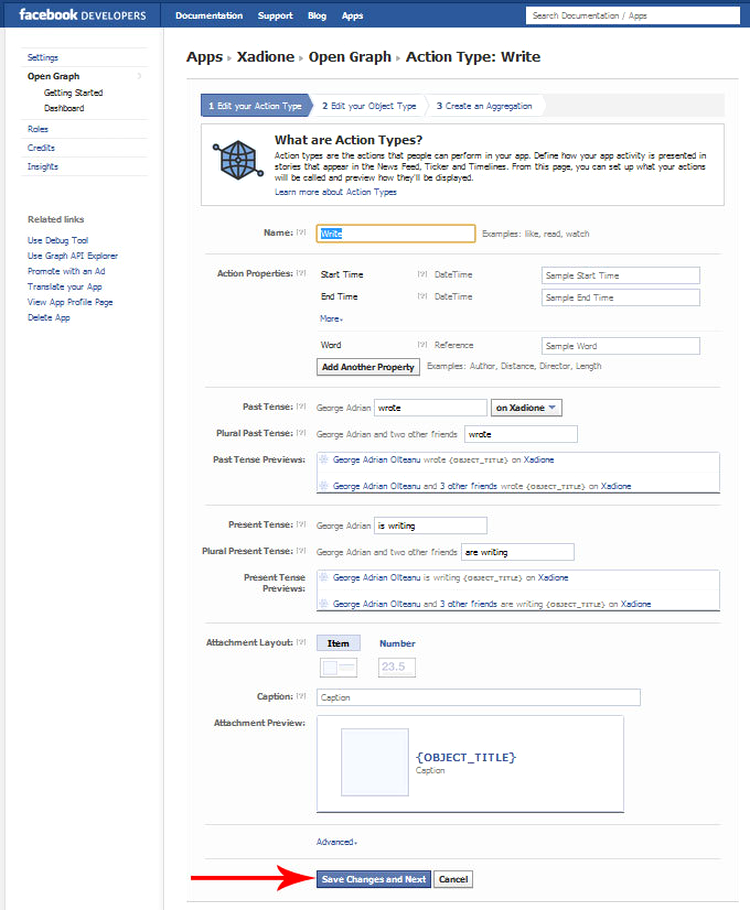This screenshot has width=750, height=910.
Task: Select the Number layout 23.5 thumbnail
Action: 396,667
